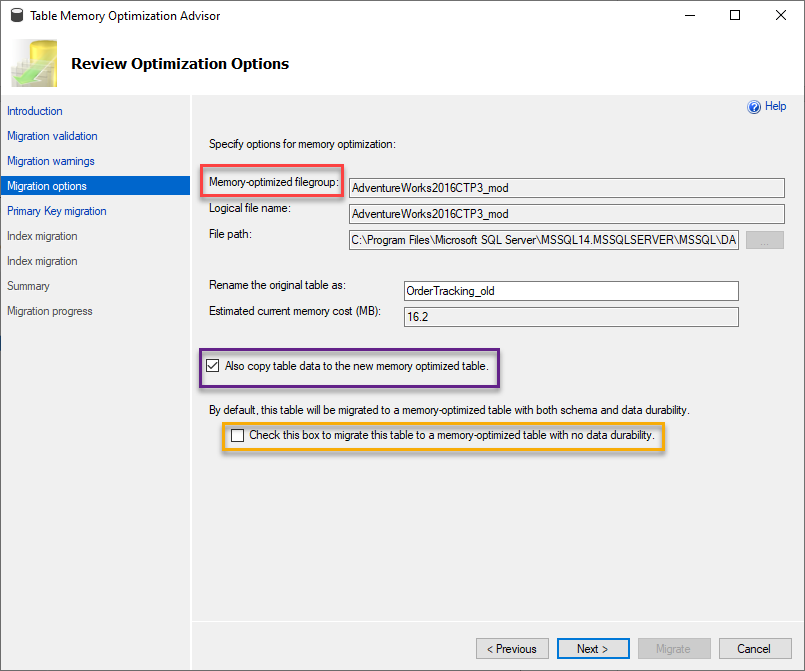Screen dimensions: 805x671
Task: Enable the no data durability checkbox
Action: [237, 435]
